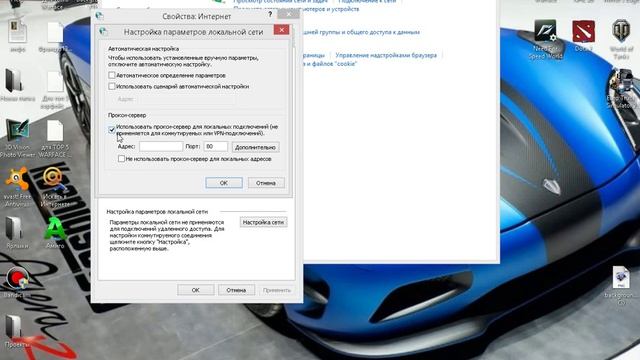The width and height of the screenshot is (640, 360).
Task: Click the proxy Порт field showing 80
Action: [x=216, y=146]
